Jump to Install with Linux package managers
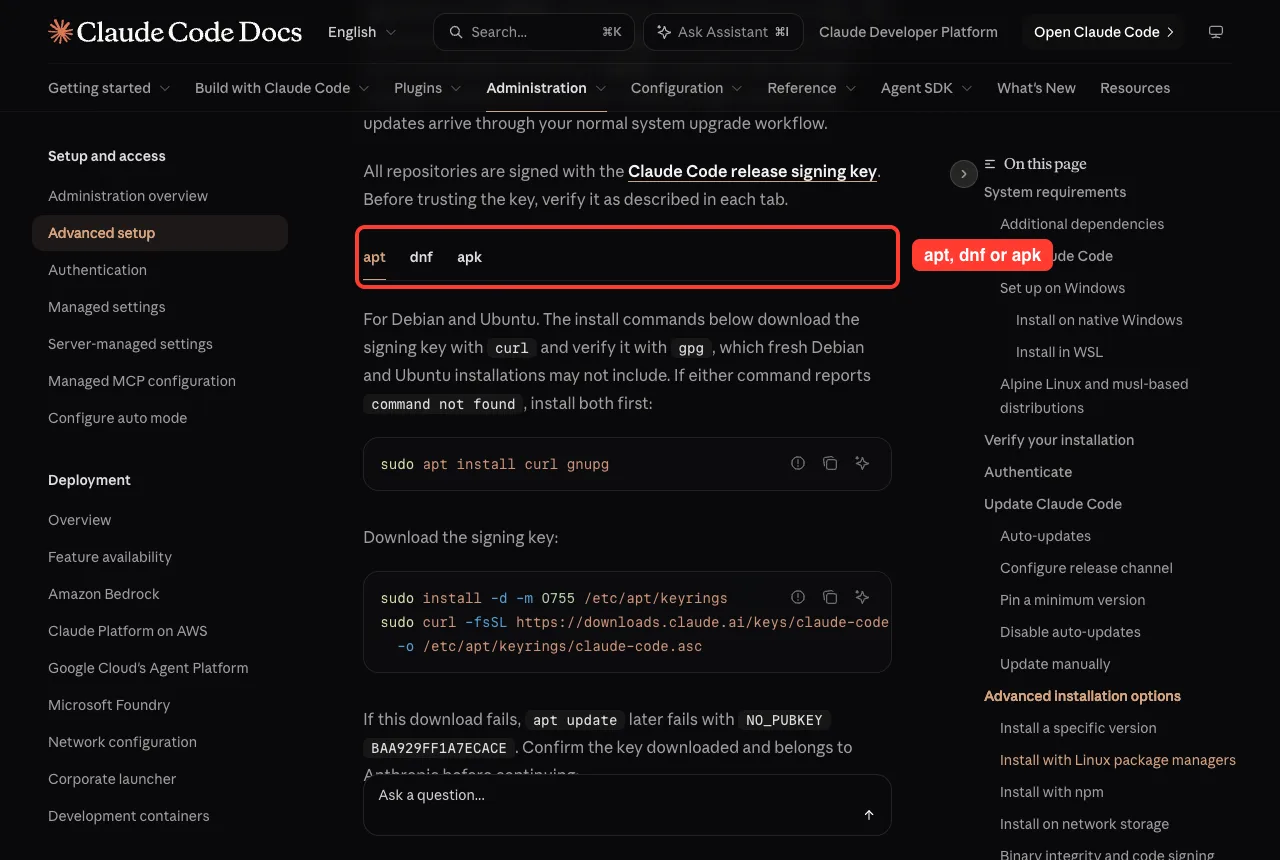The image size is (1280, 860). (1118, 760)
